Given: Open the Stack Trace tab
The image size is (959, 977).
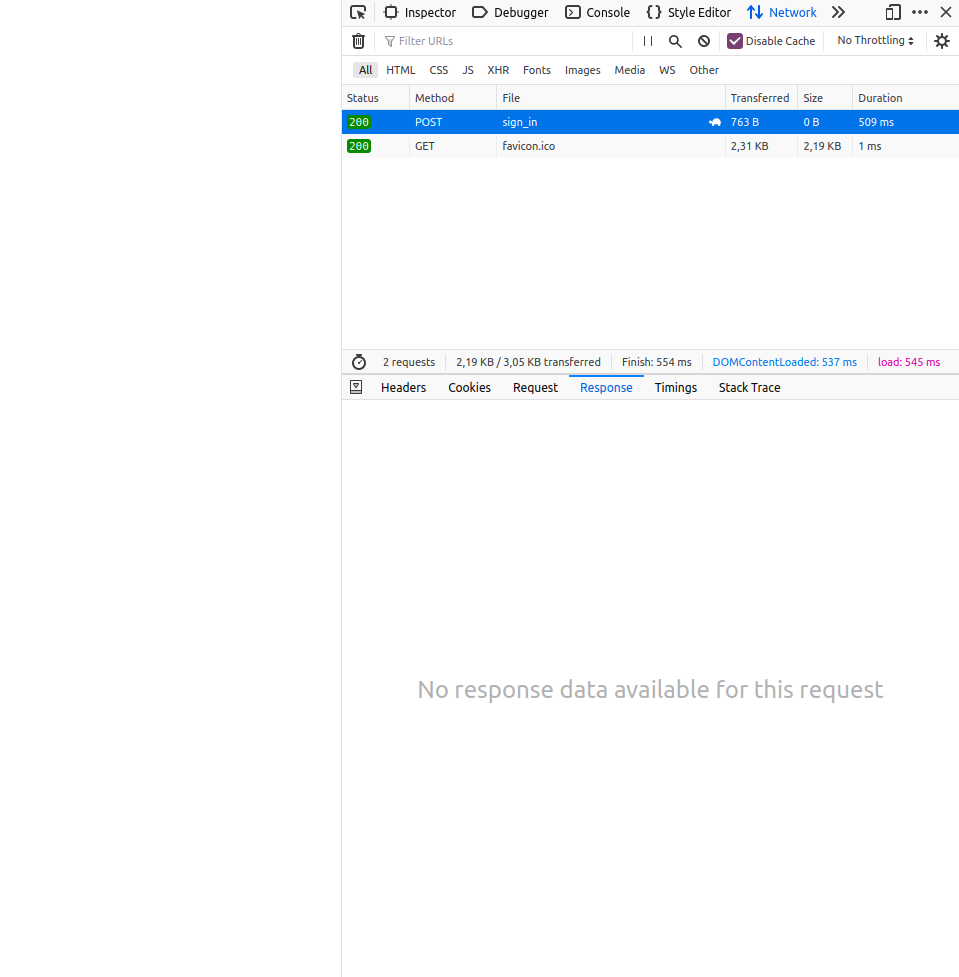Looking at the screenshot, I should click(748, 387).
